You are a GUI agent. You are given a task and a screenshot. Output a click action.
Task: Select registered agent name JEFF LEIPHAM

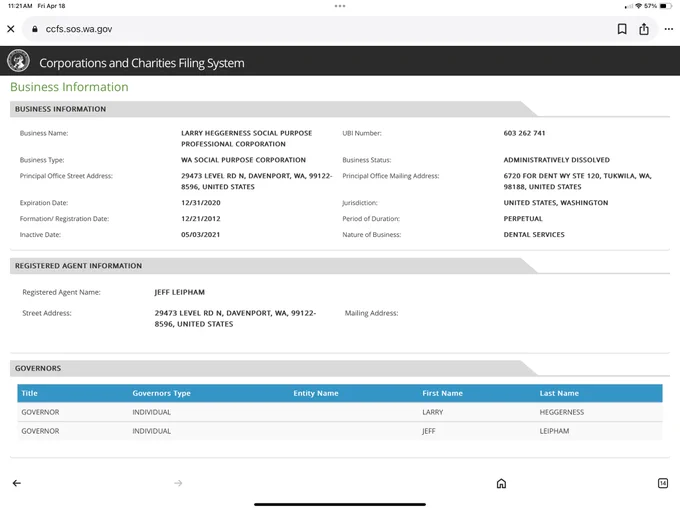(180, 292)
